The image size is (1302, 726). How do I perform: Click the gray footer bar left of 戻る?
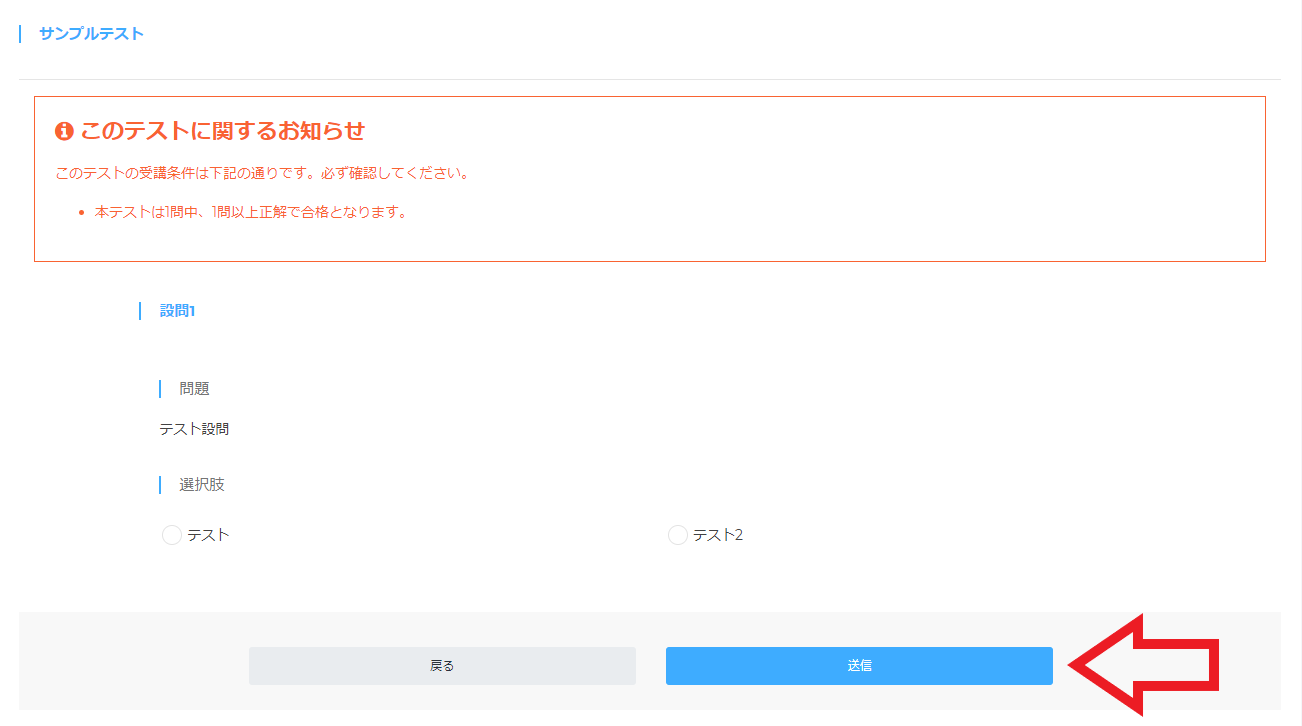pyautogui.click(x=134, y=661)
